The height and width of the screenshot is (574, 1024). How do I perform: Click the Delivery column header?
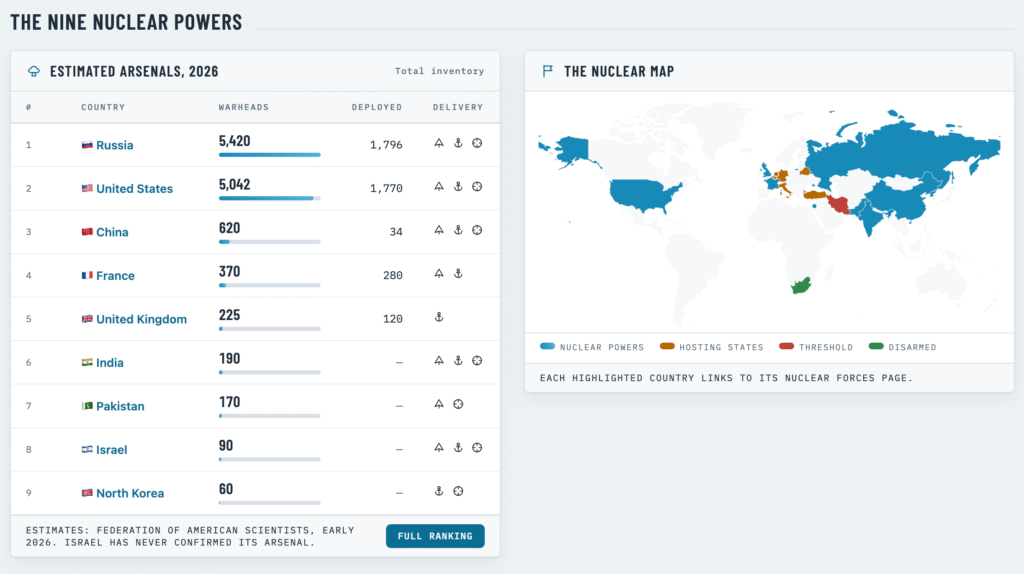click(458, 107)
